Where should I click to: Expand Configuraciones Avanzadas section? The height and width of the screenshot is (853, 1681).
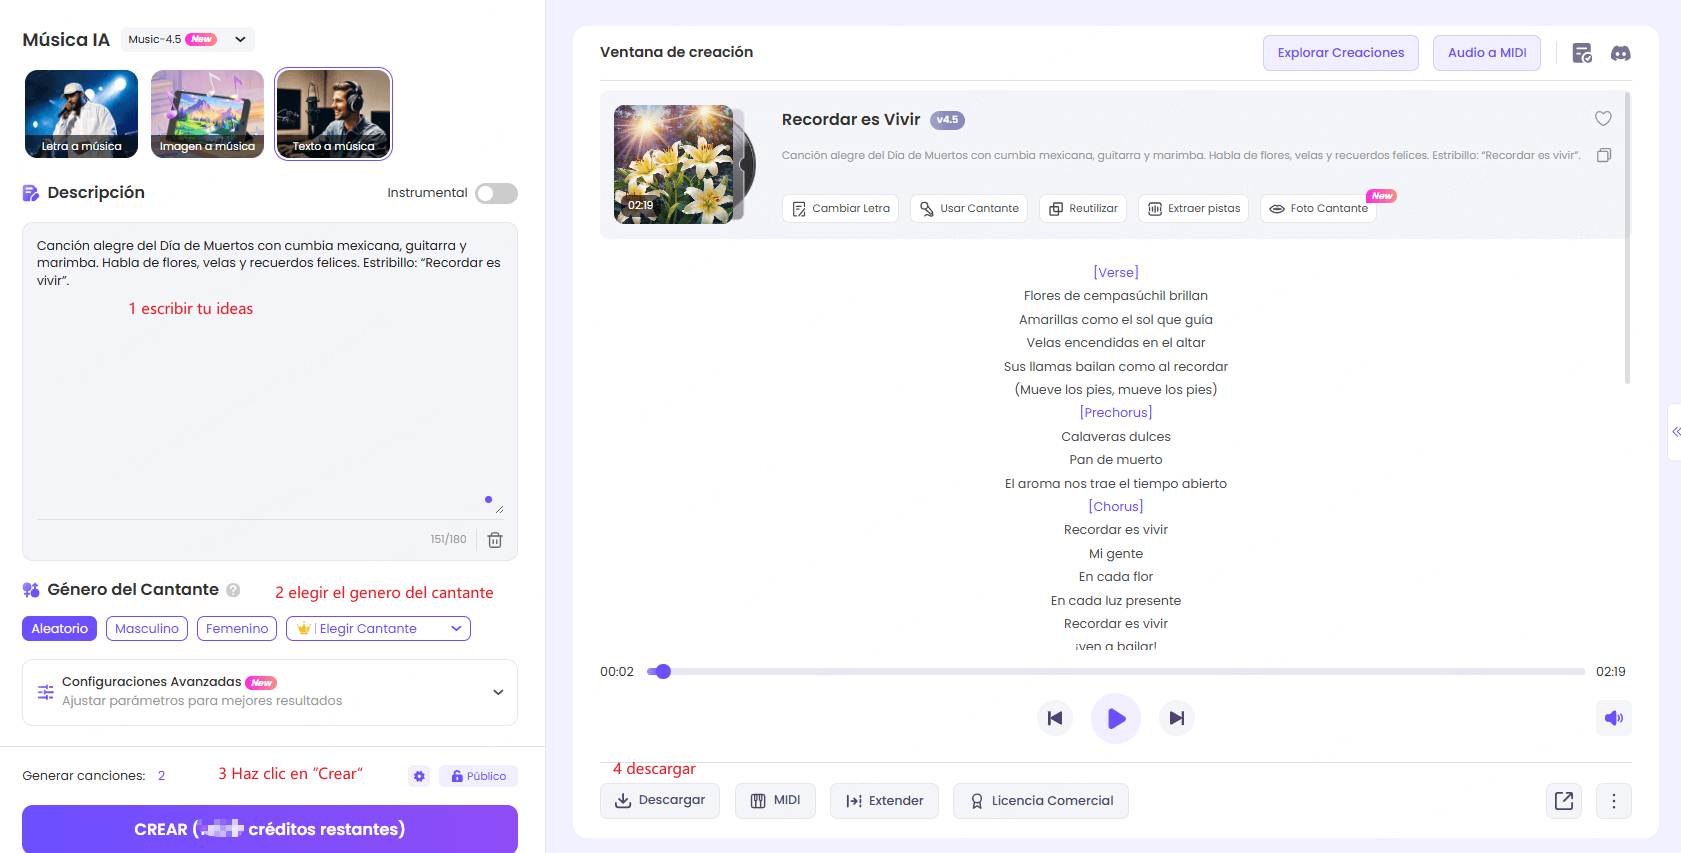point(270,692)
